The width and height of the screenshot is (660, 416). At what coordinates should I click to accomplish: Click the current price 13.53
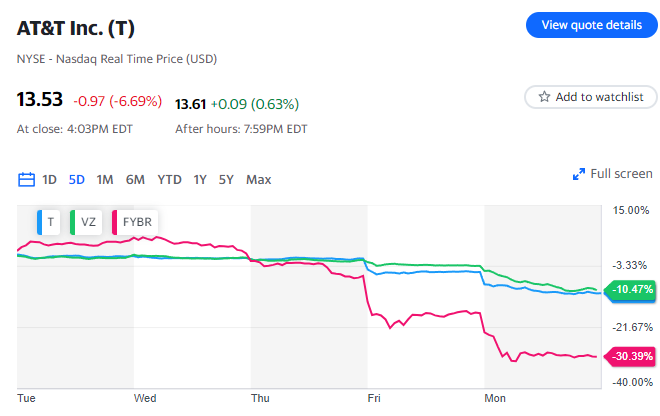click(40, 99)
